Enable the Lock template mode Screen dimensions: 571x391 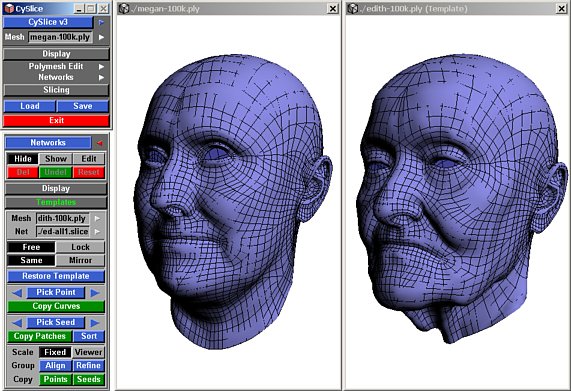click(x=80, y=247)
